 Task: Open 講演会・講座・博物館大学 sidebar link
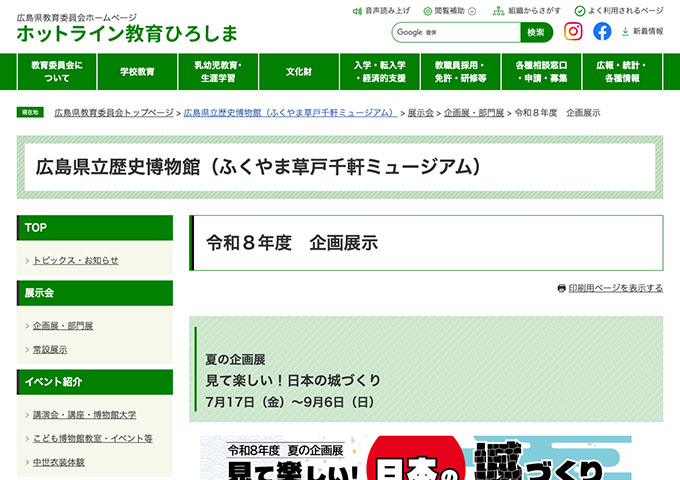click(85, 415)
